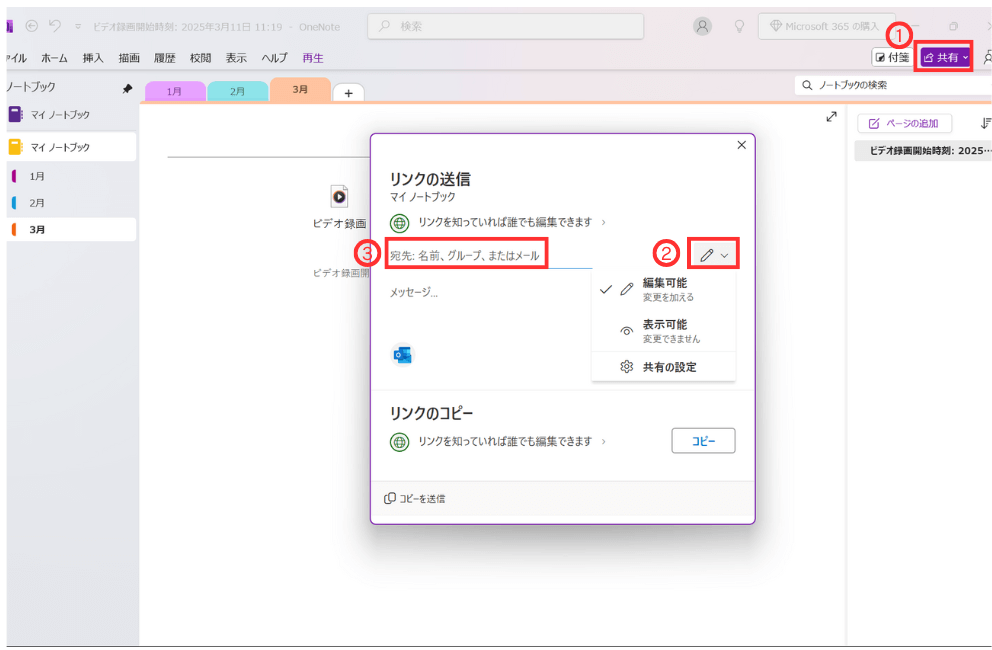
Task: Click the lightbulb icon in title bar
Action: [739, 26]
